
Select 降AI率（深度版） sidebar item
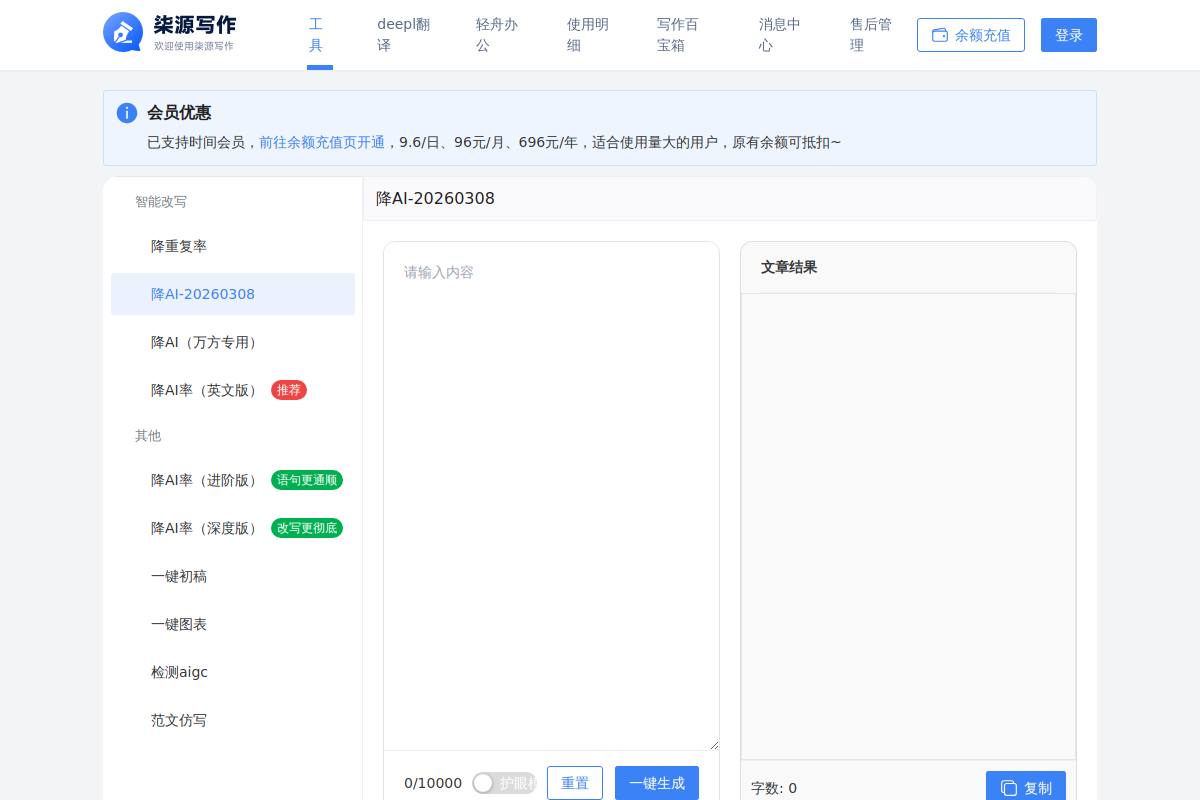pyautogui.click(x=233, y=528)
